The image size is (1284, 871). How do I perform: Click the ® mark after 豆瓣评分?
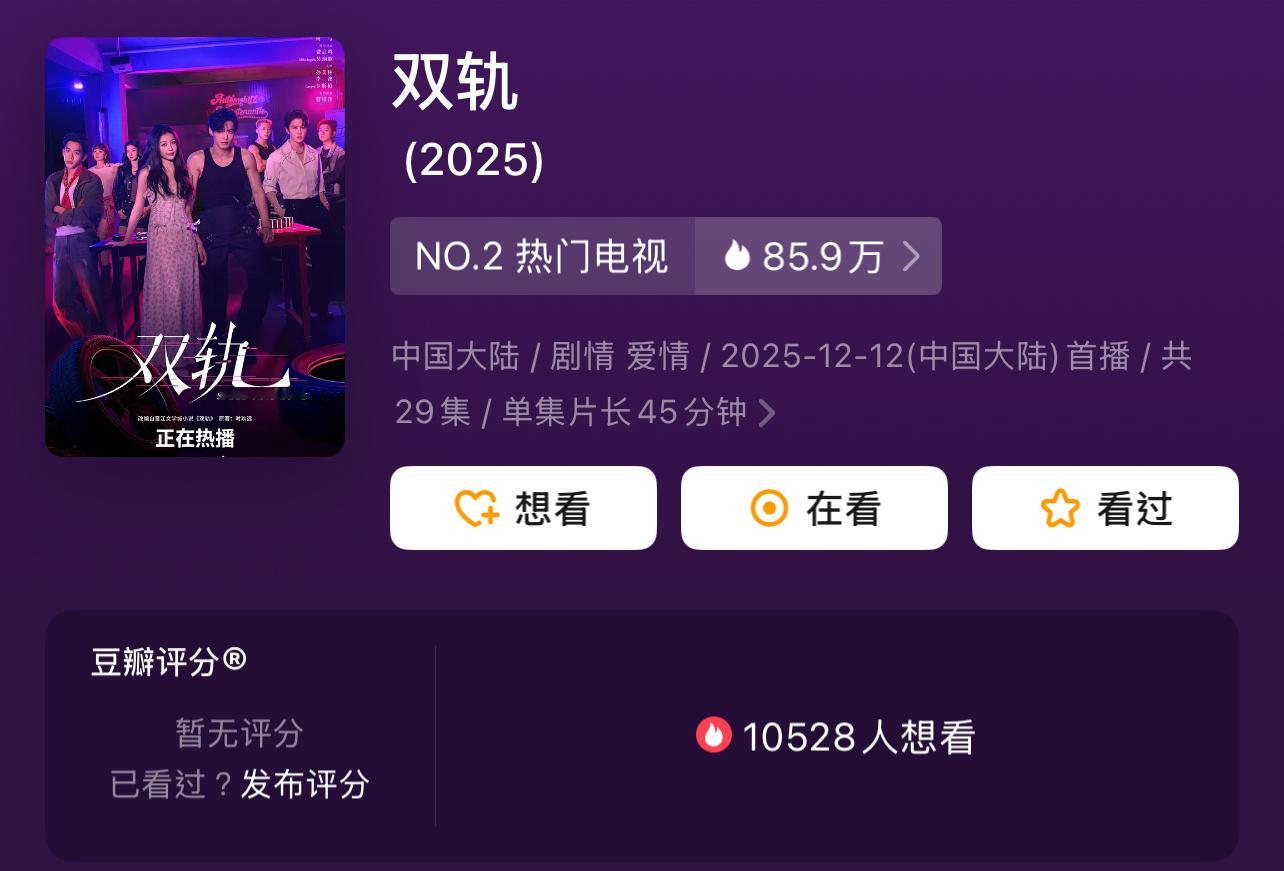tap(234, 658)
